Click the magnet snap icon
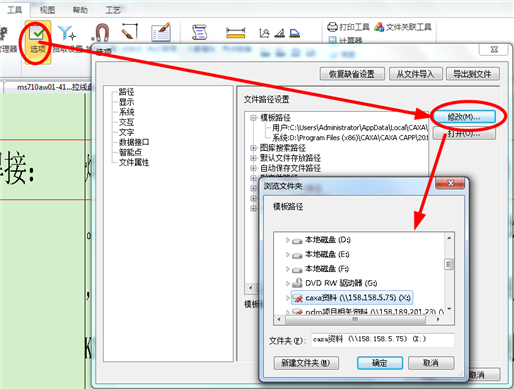Image resolution: width=514 pixels, height=389 pixels. pyautogui.click(x=101, y=32)
